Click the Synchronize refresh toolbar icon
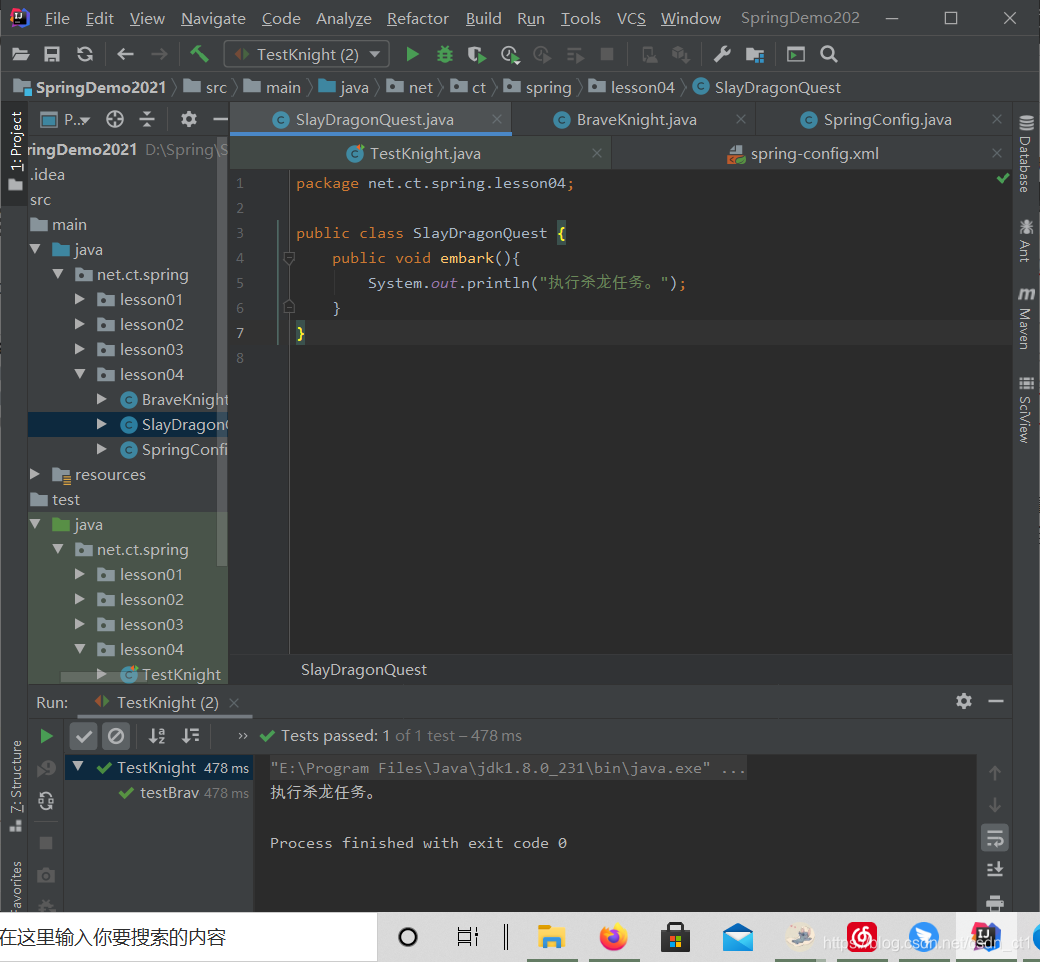The image size is (1040, 962). 85,54
